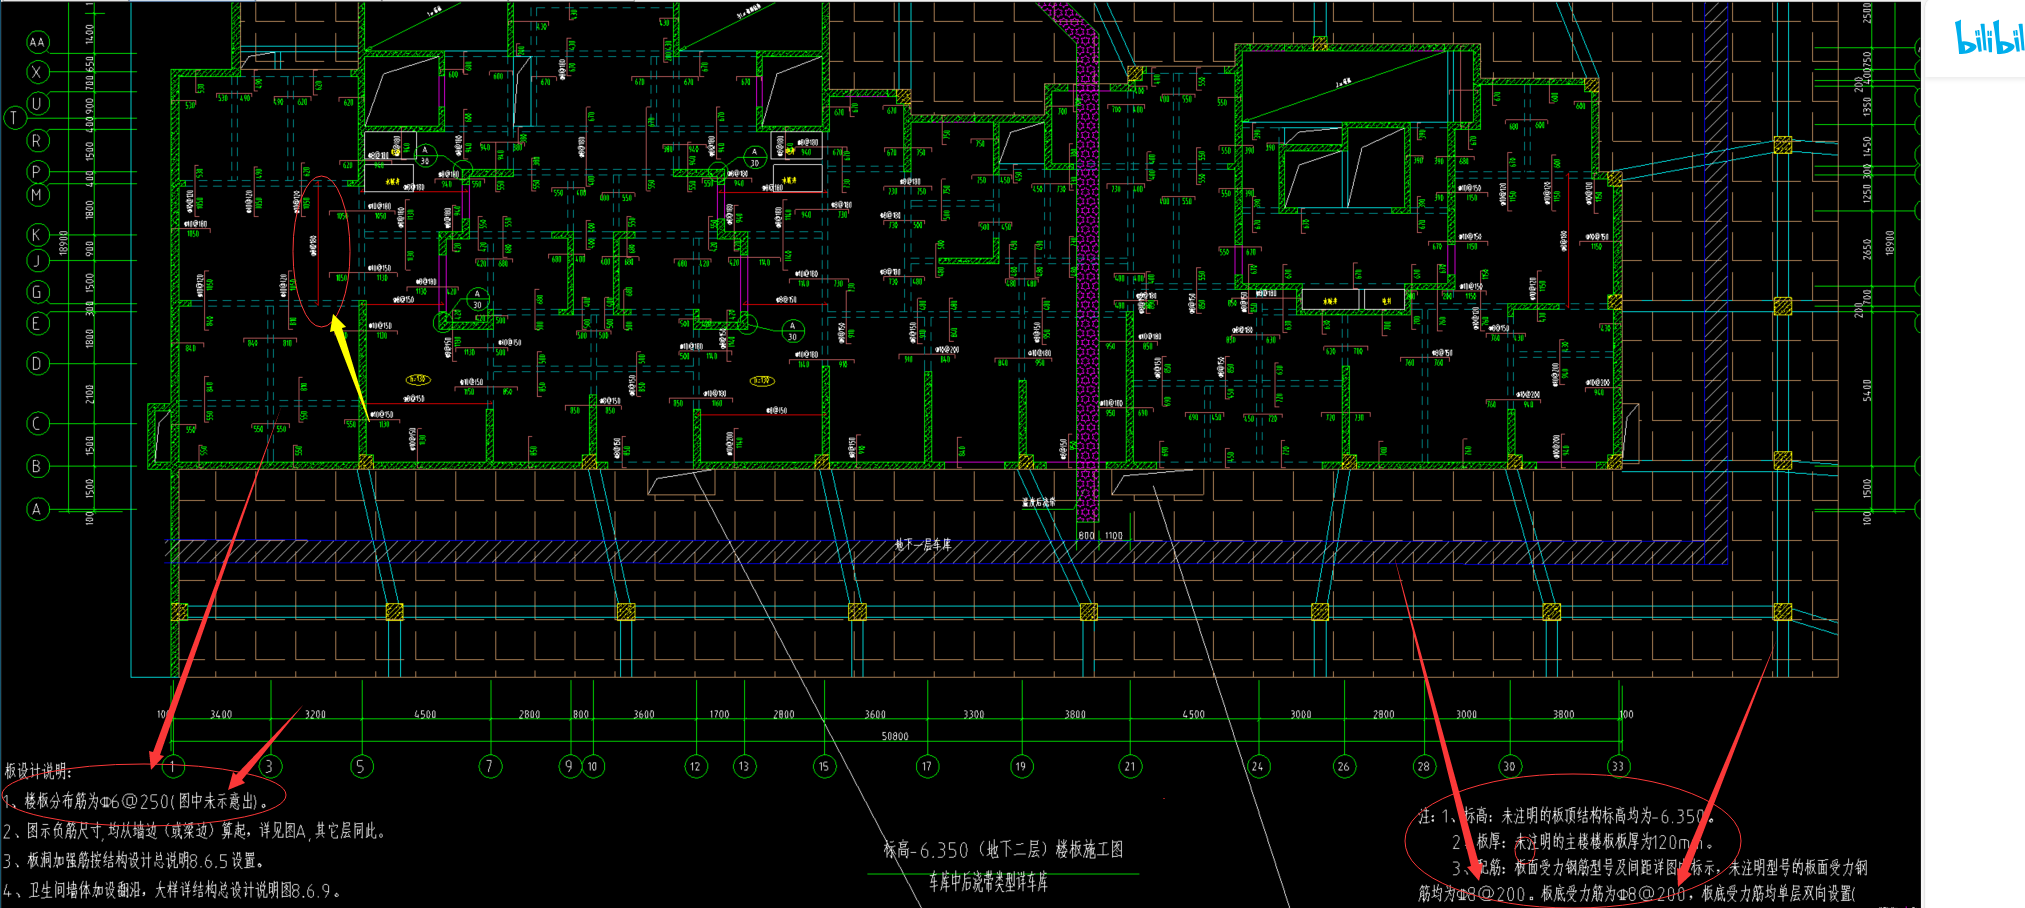The image size is (2025, 908).
Task: Select the '板设计说明:' heading text
Action: pyautogui.click(x=39, y=771)
